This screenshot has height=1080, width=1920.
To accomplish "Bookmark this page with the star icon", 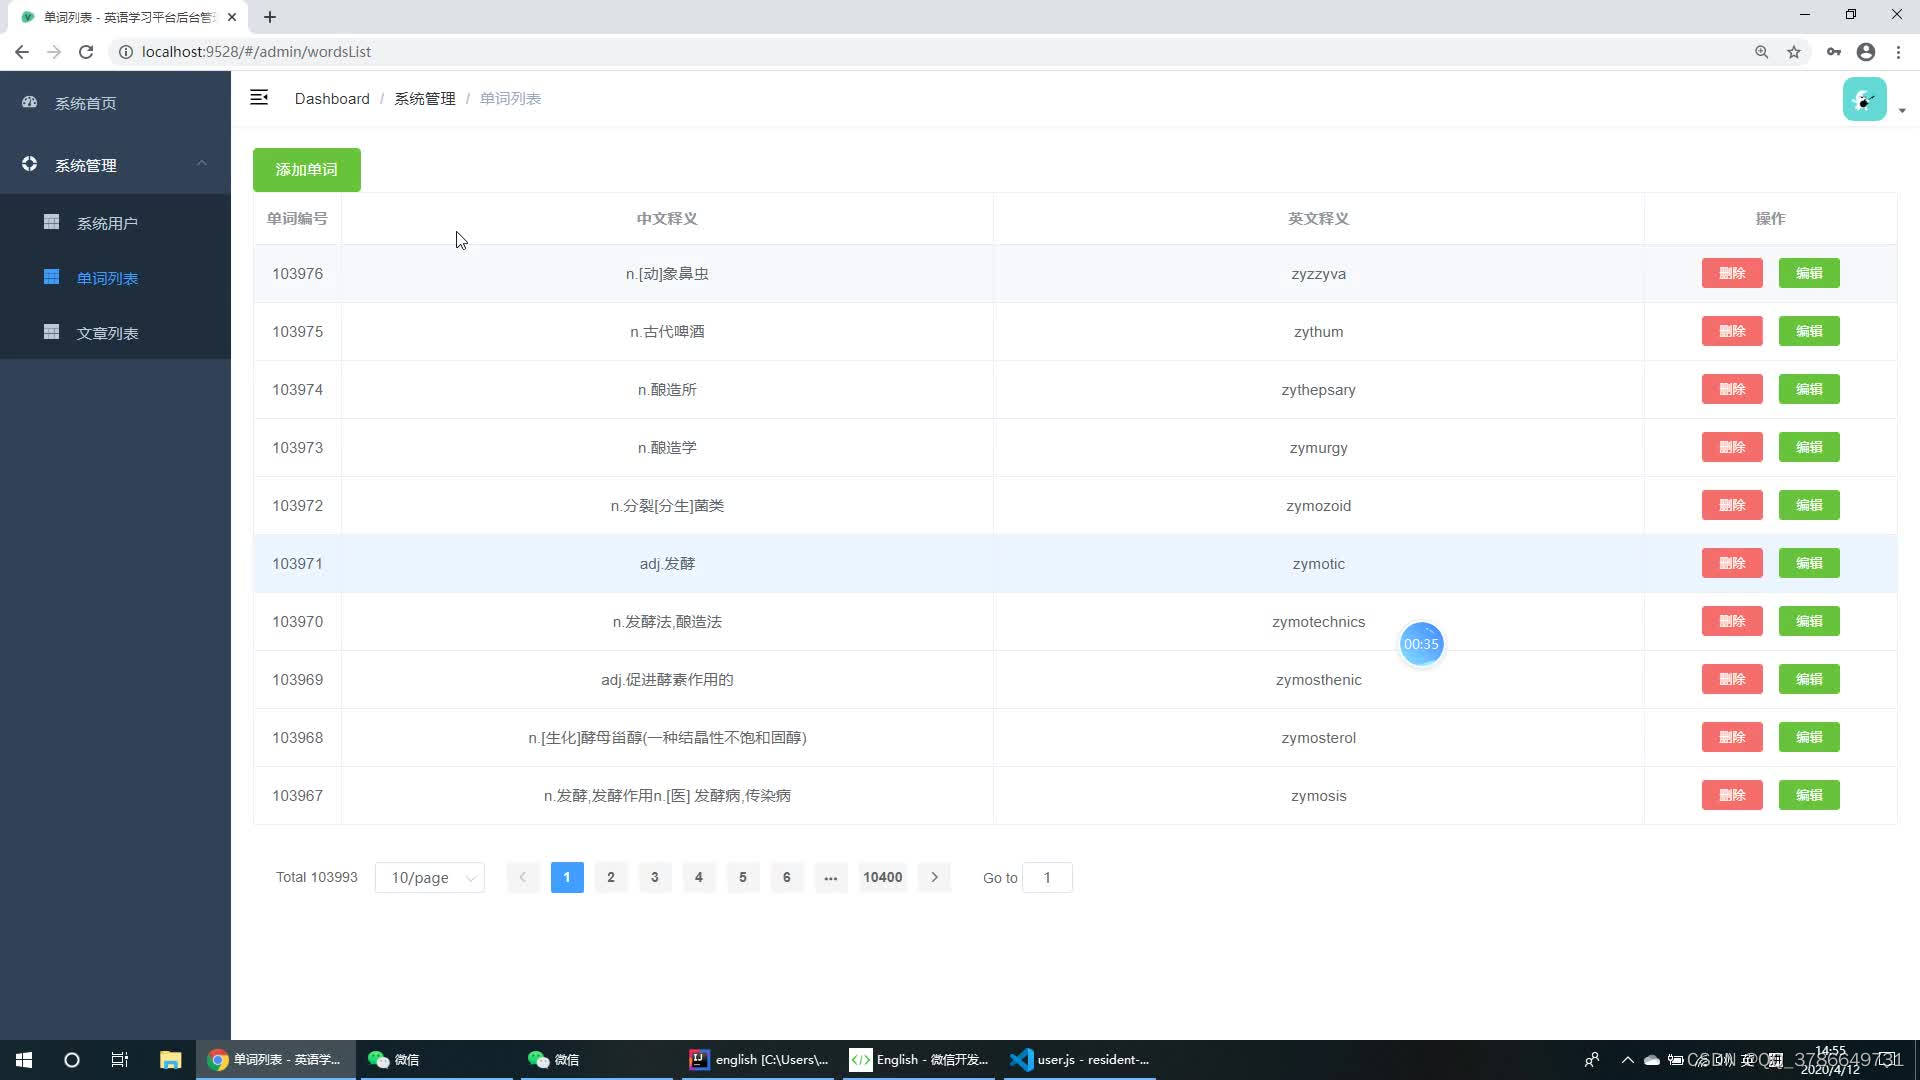I will tap(1794, 52).
